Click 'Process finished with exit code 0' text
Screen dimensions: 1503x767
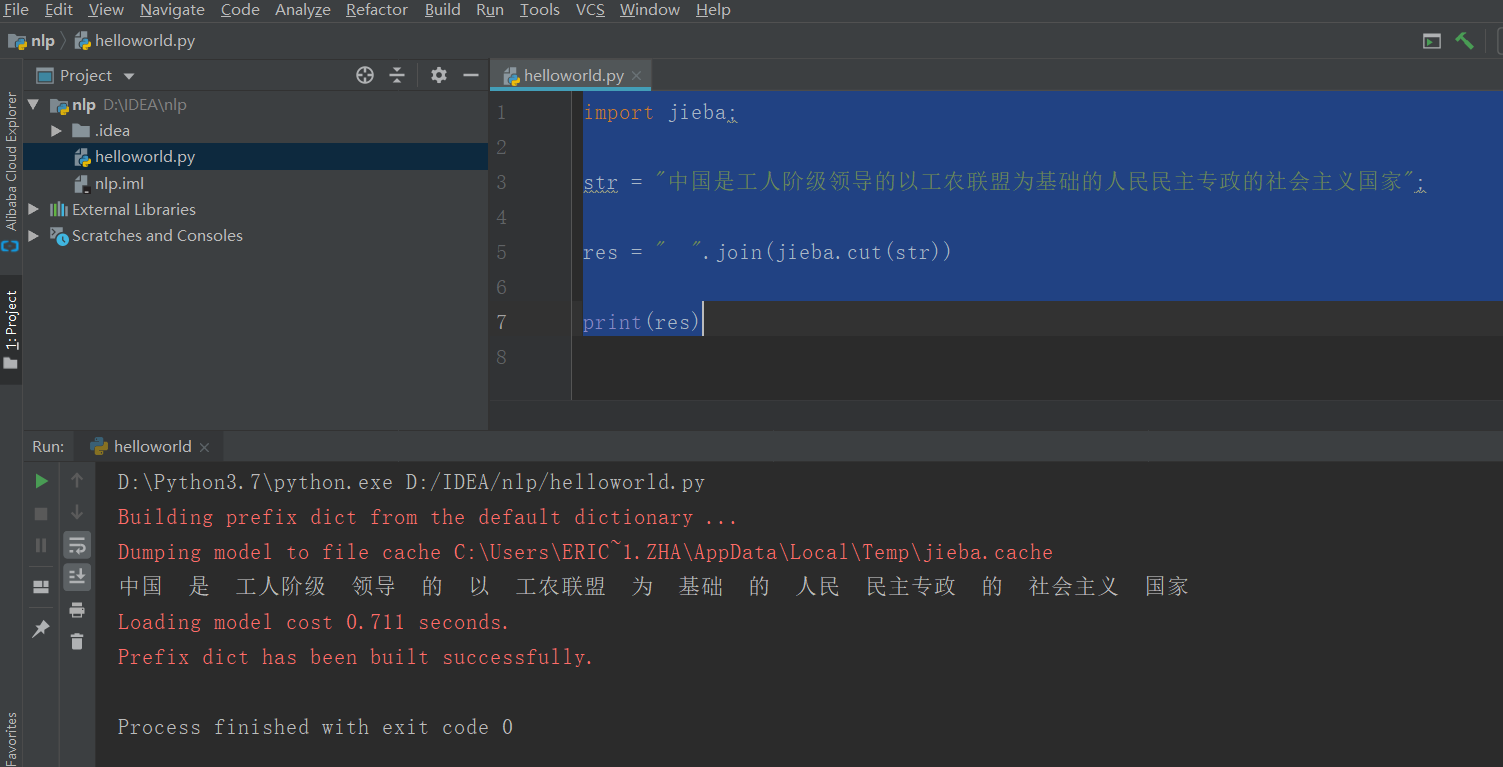[316, 727]
